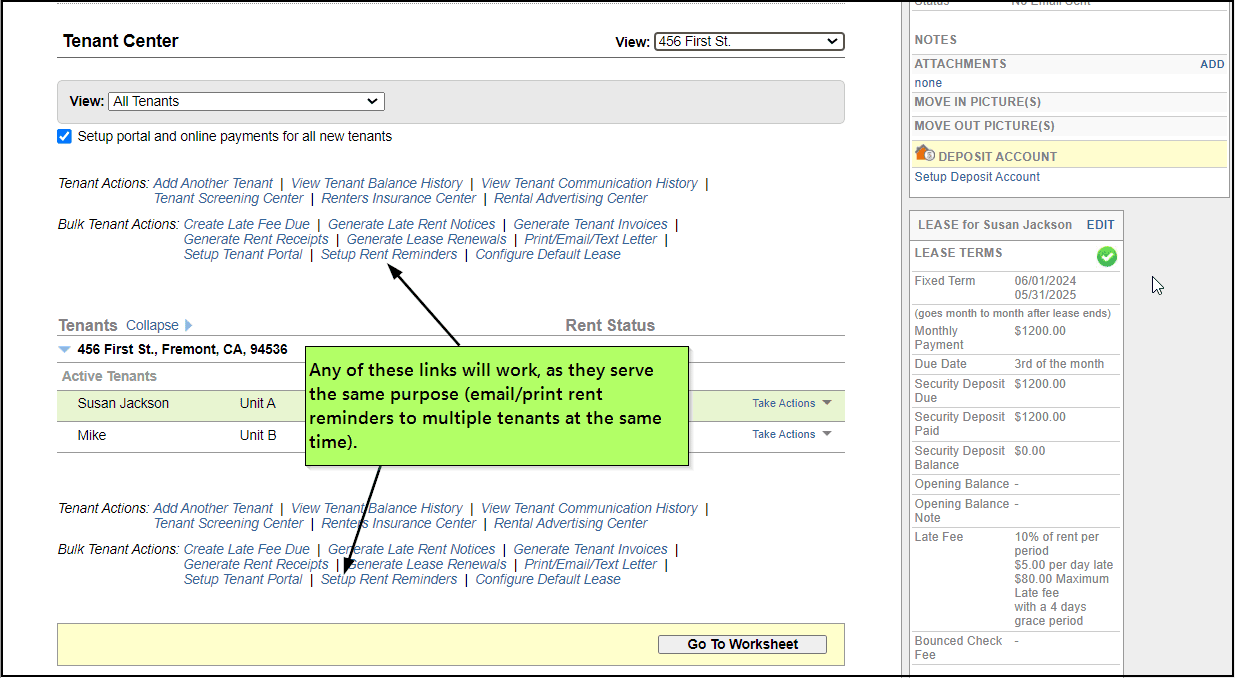Click the top Rental Advertising Center link
The width and height of the screenshot is (1235, 678).
pos(570,199)
